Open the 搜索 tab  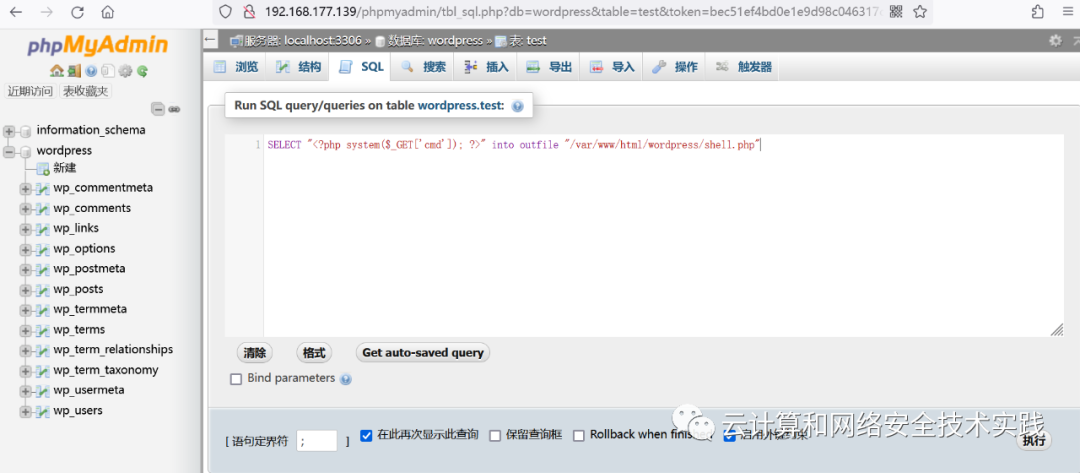(x=424, y=67)
